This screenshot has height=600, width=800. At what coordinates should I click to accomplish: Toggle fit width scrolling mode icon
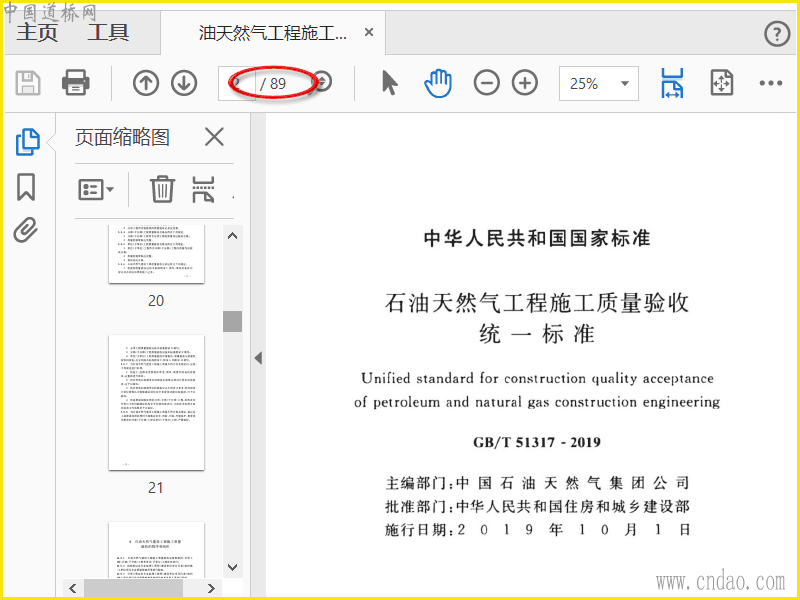click(x=672, y=83)
